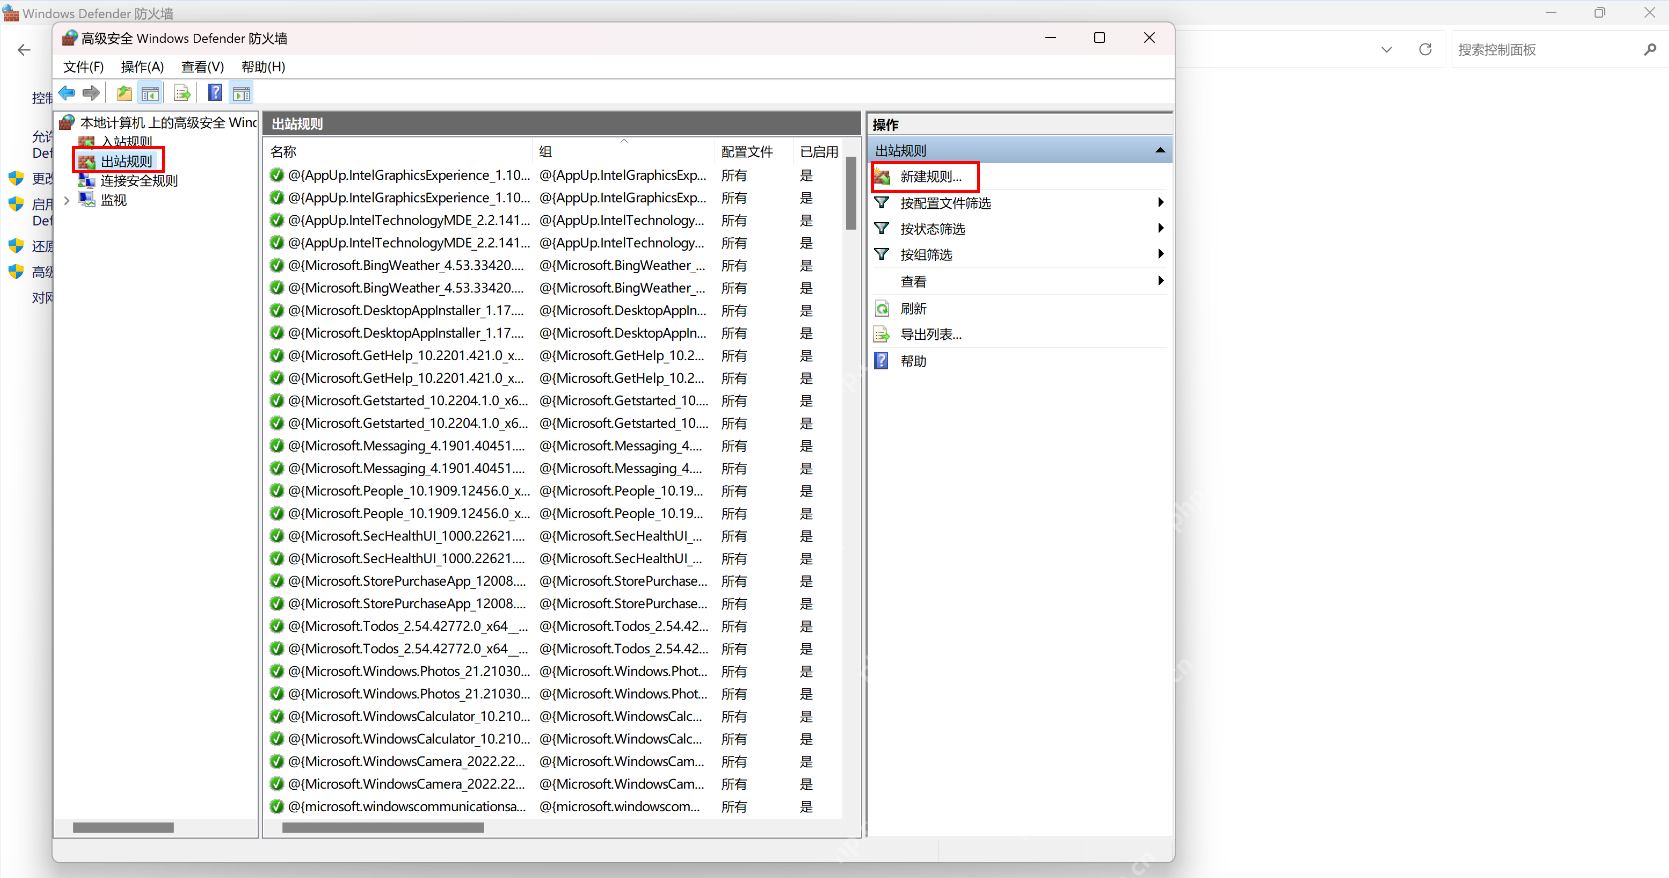
Task: Sort by the 名称 column header
Action: tap(398, 152)
